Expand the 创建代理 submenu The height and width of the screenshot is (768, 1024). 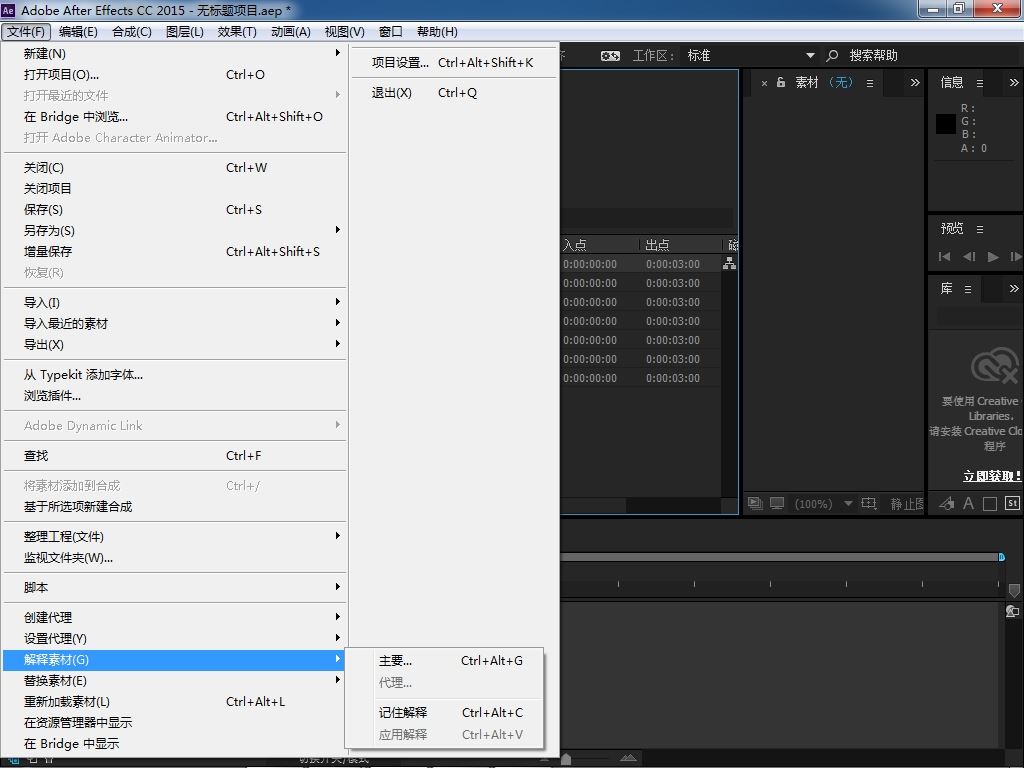175,617
